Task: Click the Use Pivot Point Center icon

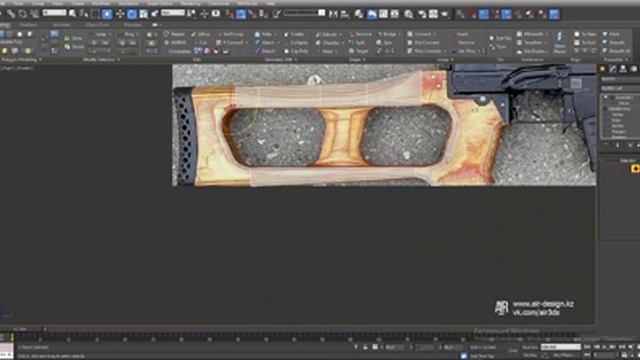Action: pos(191,14)
